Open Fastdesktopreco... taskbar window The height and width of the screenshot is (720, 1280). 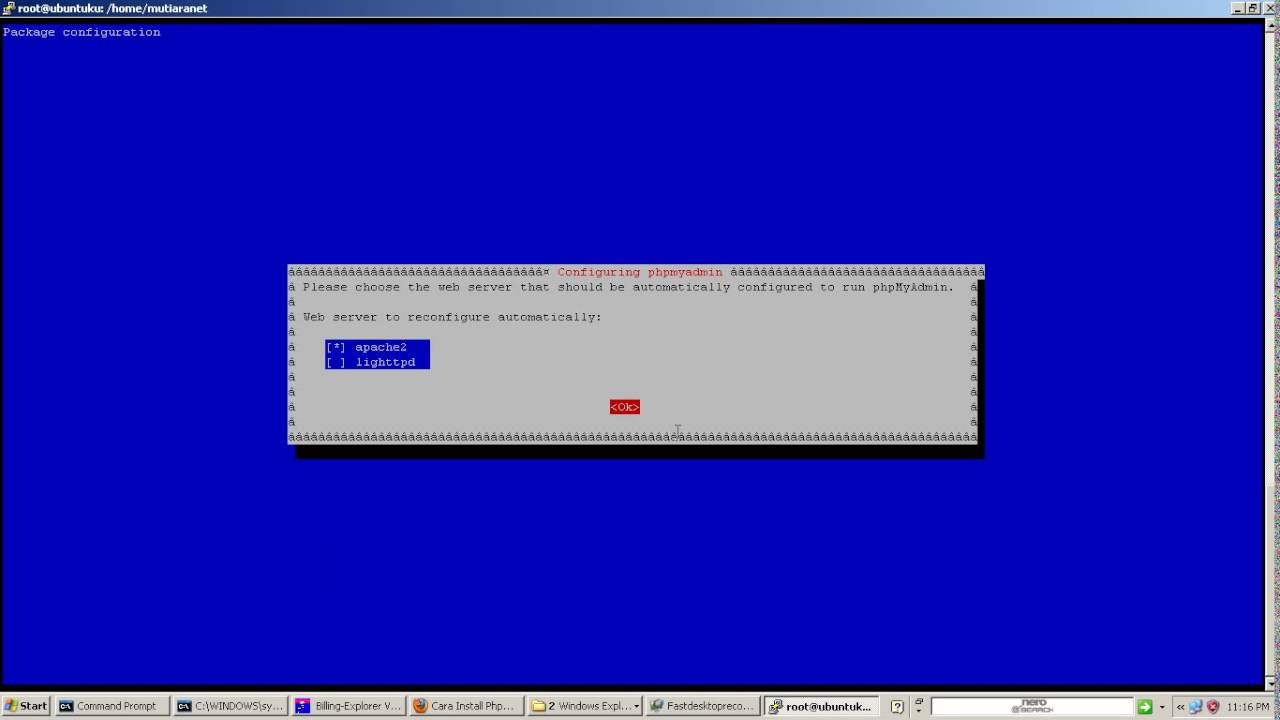click(x=702, y=706)
